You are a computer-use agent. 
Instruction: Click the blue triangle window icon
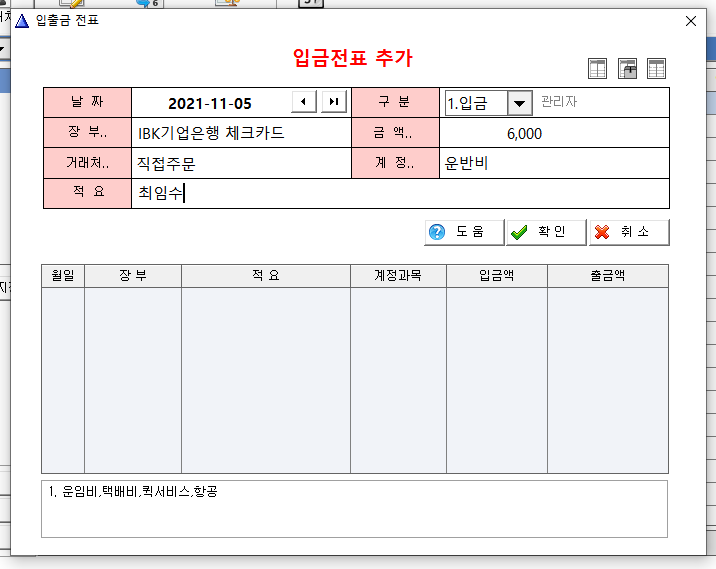click(x=22, y=21)
